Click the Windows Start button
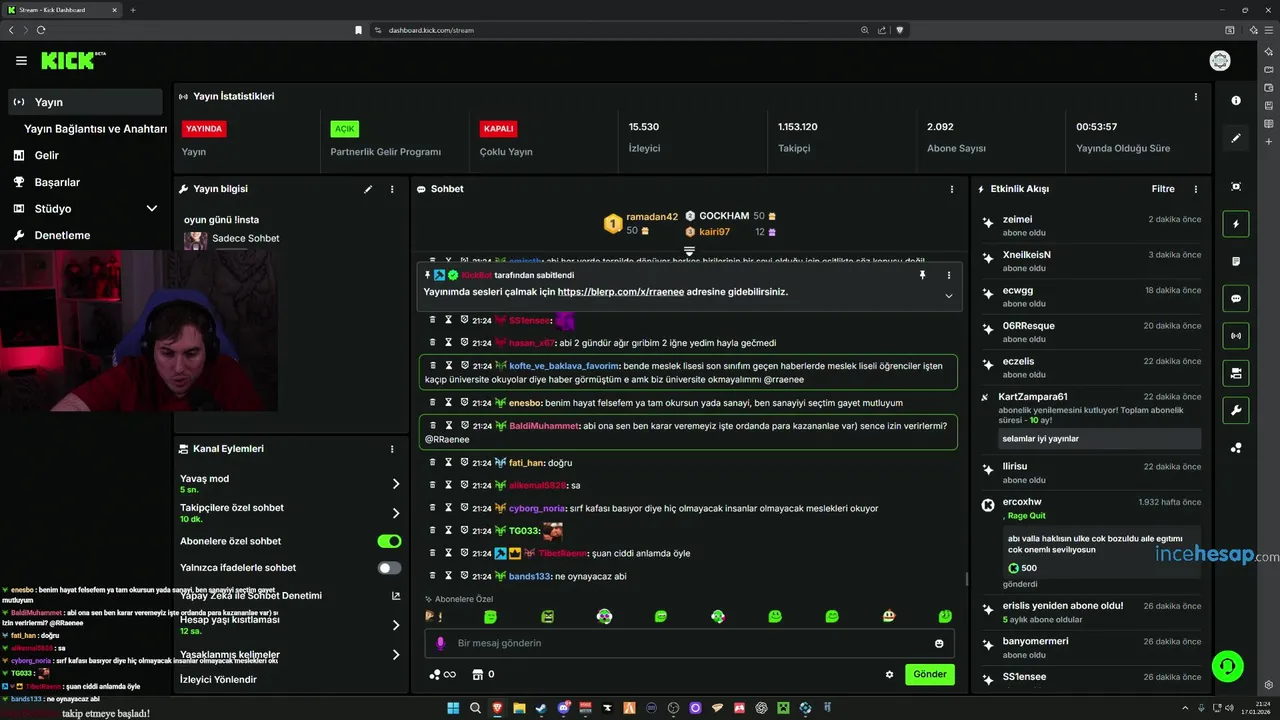The image size is (1280, 720). tap(453, 708)
